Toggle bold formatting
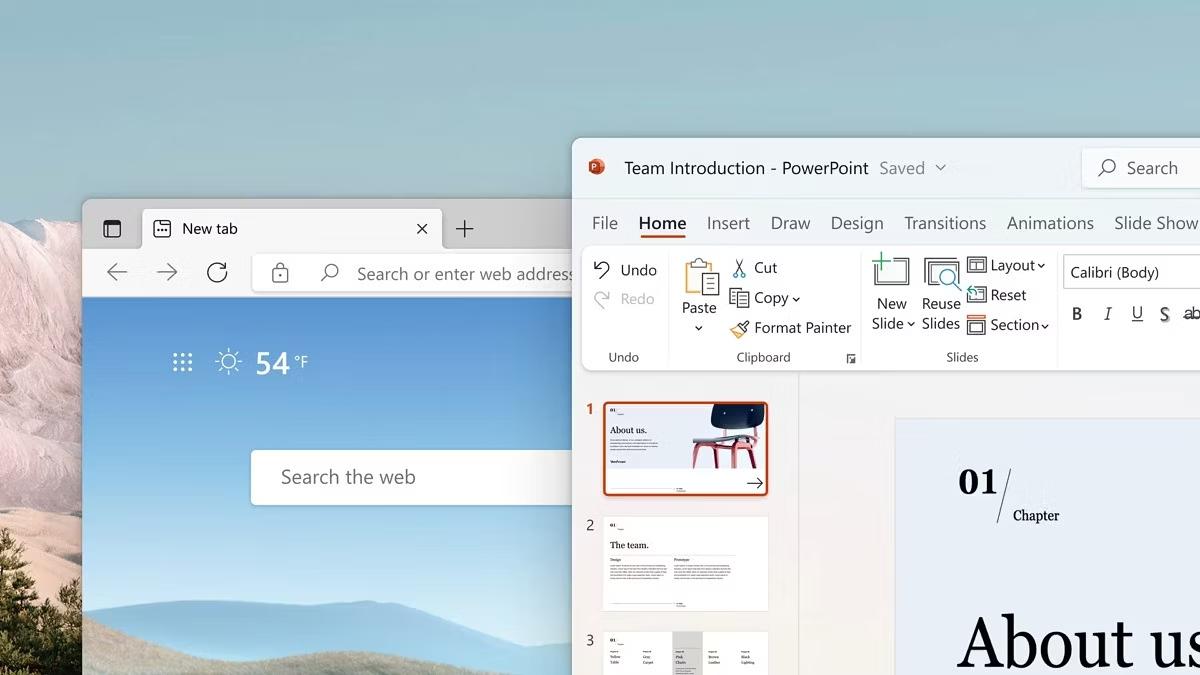1200x675 pixels. (x=1077, y=313)
